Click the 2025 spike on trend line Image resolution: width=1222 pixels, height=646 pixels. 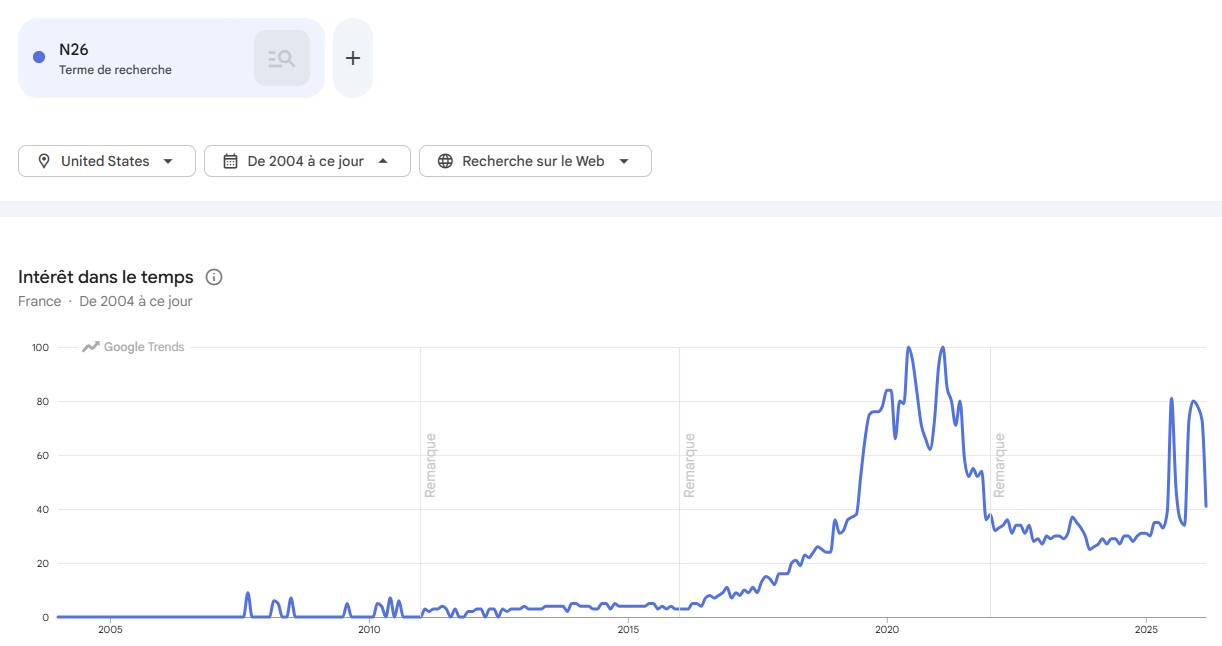tap(1171, 399)
